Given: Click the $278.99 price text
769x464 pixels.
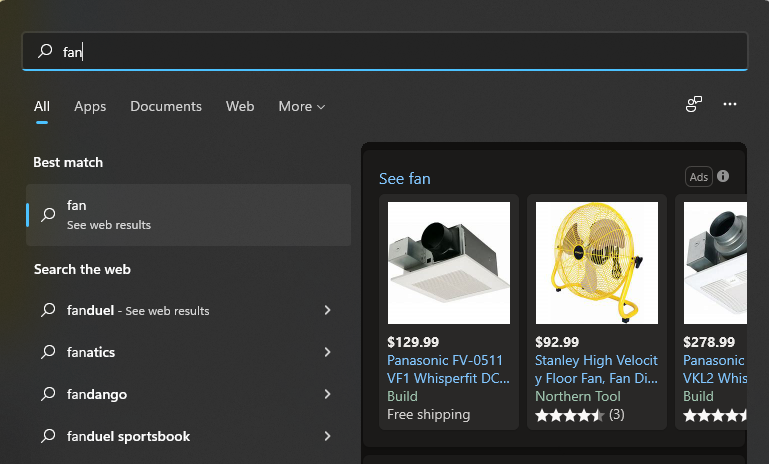Looking at the screenshot, I should click(709, 342).
